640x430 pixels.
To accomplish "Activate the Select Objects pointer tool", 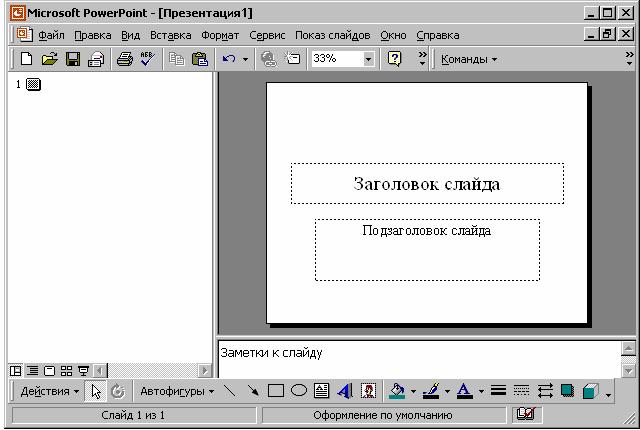I will click(96, 391).
